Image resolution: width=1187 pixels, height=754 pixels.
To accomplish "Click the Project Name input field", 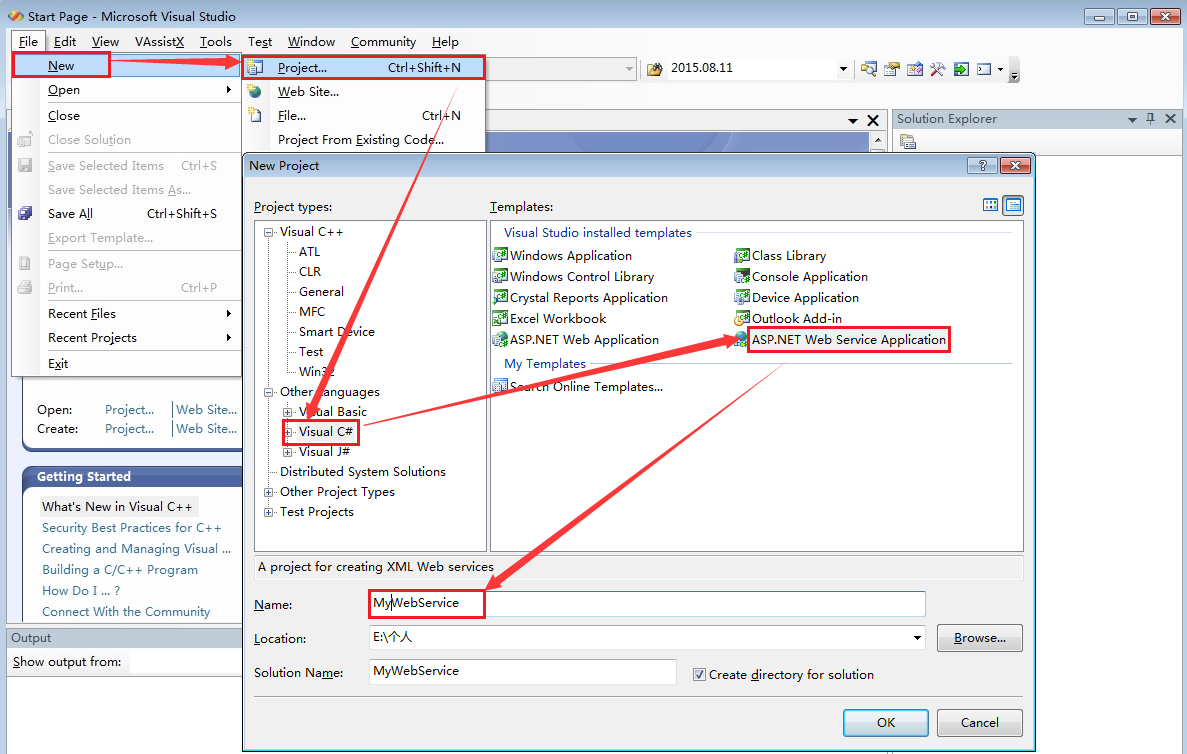I will (647, 603).
